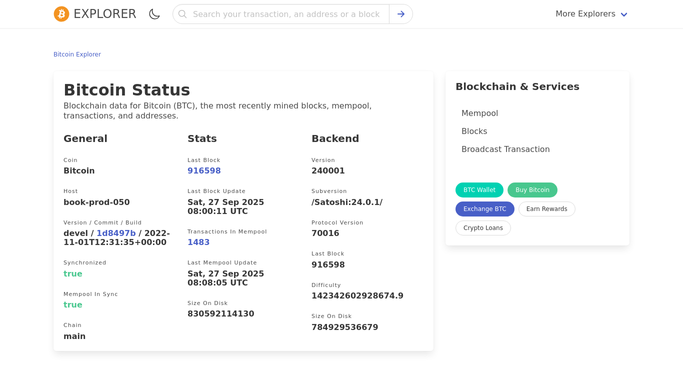The image size is (683, 384).
Task: Click the green Buy Bitcoin button
Action: coord(532,190)
